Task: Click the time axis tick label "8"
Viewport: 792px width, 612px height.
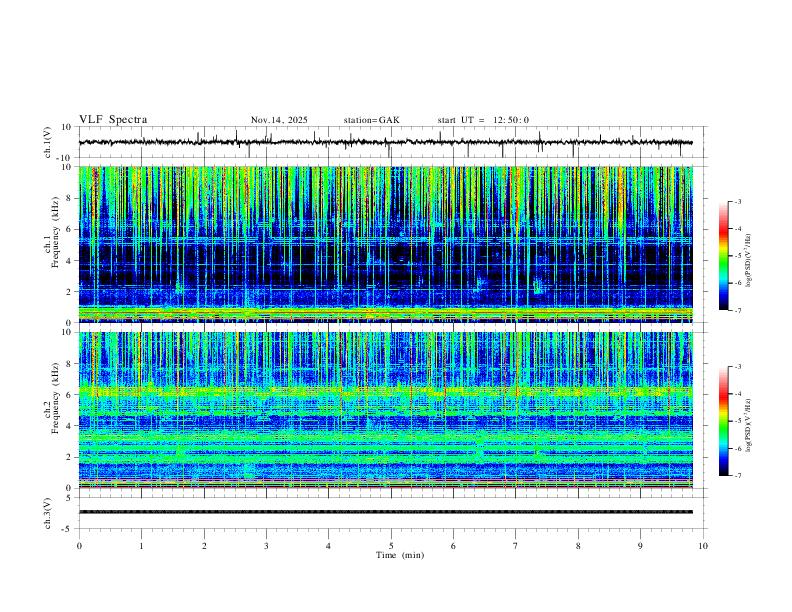Action: (578, 546)
